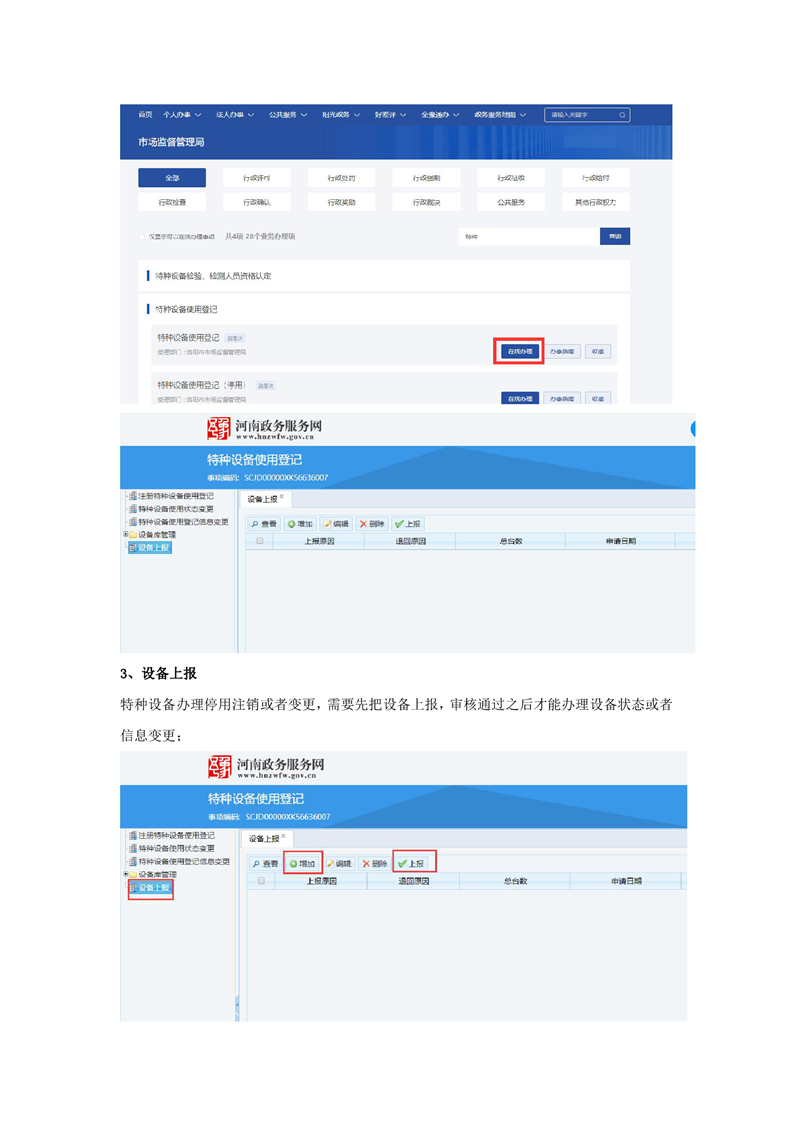Open the 好差评 dropdown menu
The height and width of the screenshot is (1122, 793).
(x=390, y=114)
